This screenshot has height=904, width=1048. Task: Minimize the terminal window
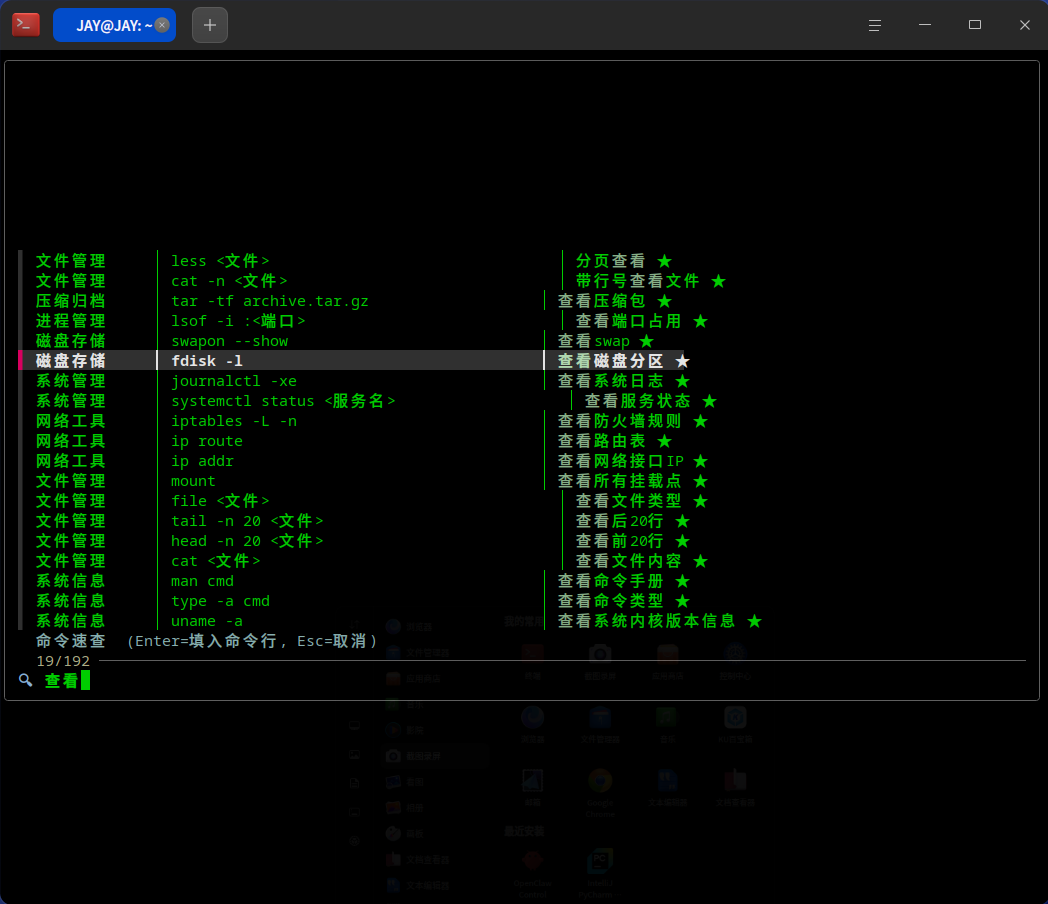925,25
